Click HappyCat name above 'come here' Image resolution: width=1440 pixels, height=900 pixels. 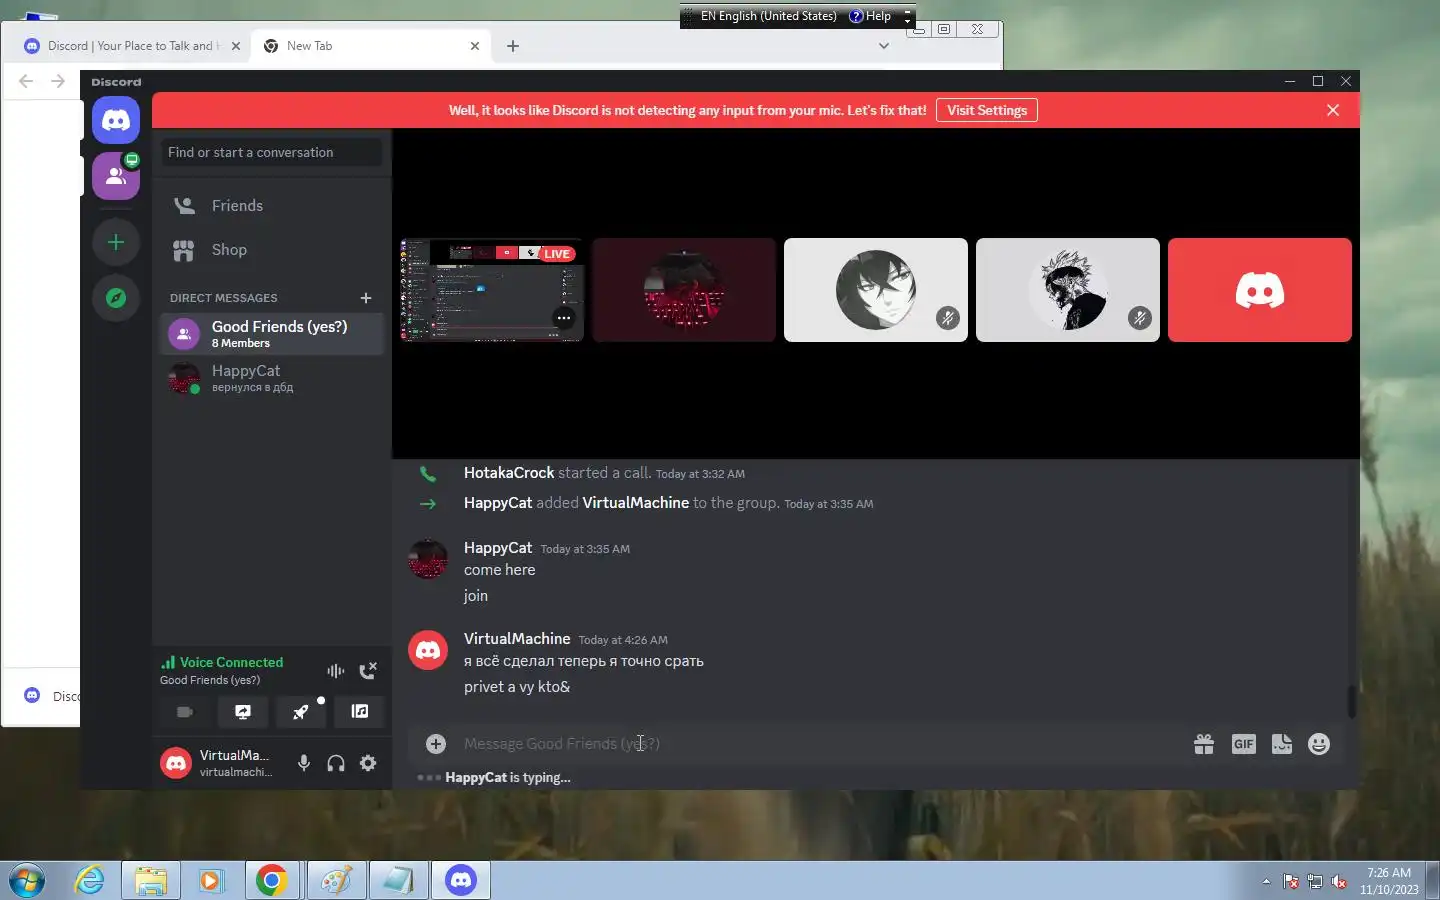(498, 548)
